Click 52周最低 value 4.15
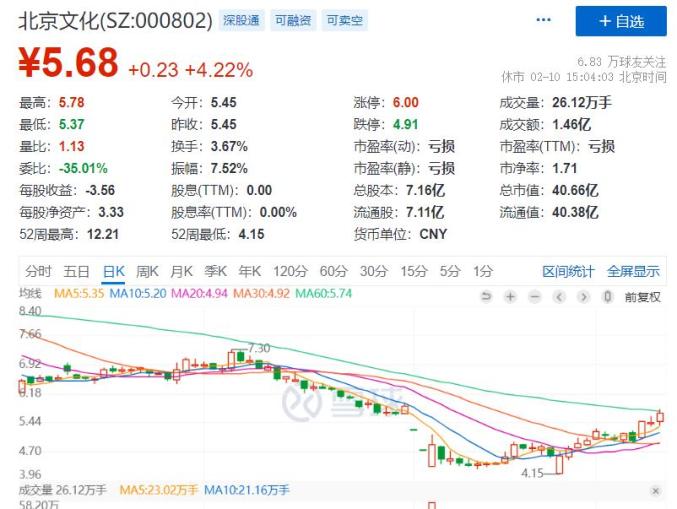This screenshot has height=509, width=677. [x=251, y=234]
